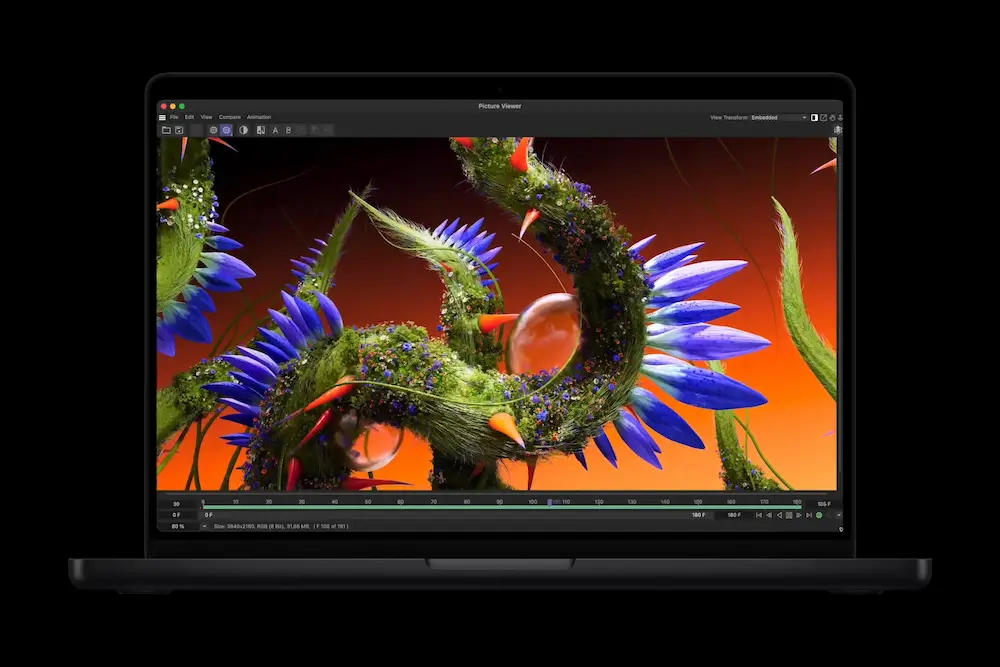The image size is (1000, 667).
Task: Toggle the half-circle contrast icon
Action: point(243,130)
